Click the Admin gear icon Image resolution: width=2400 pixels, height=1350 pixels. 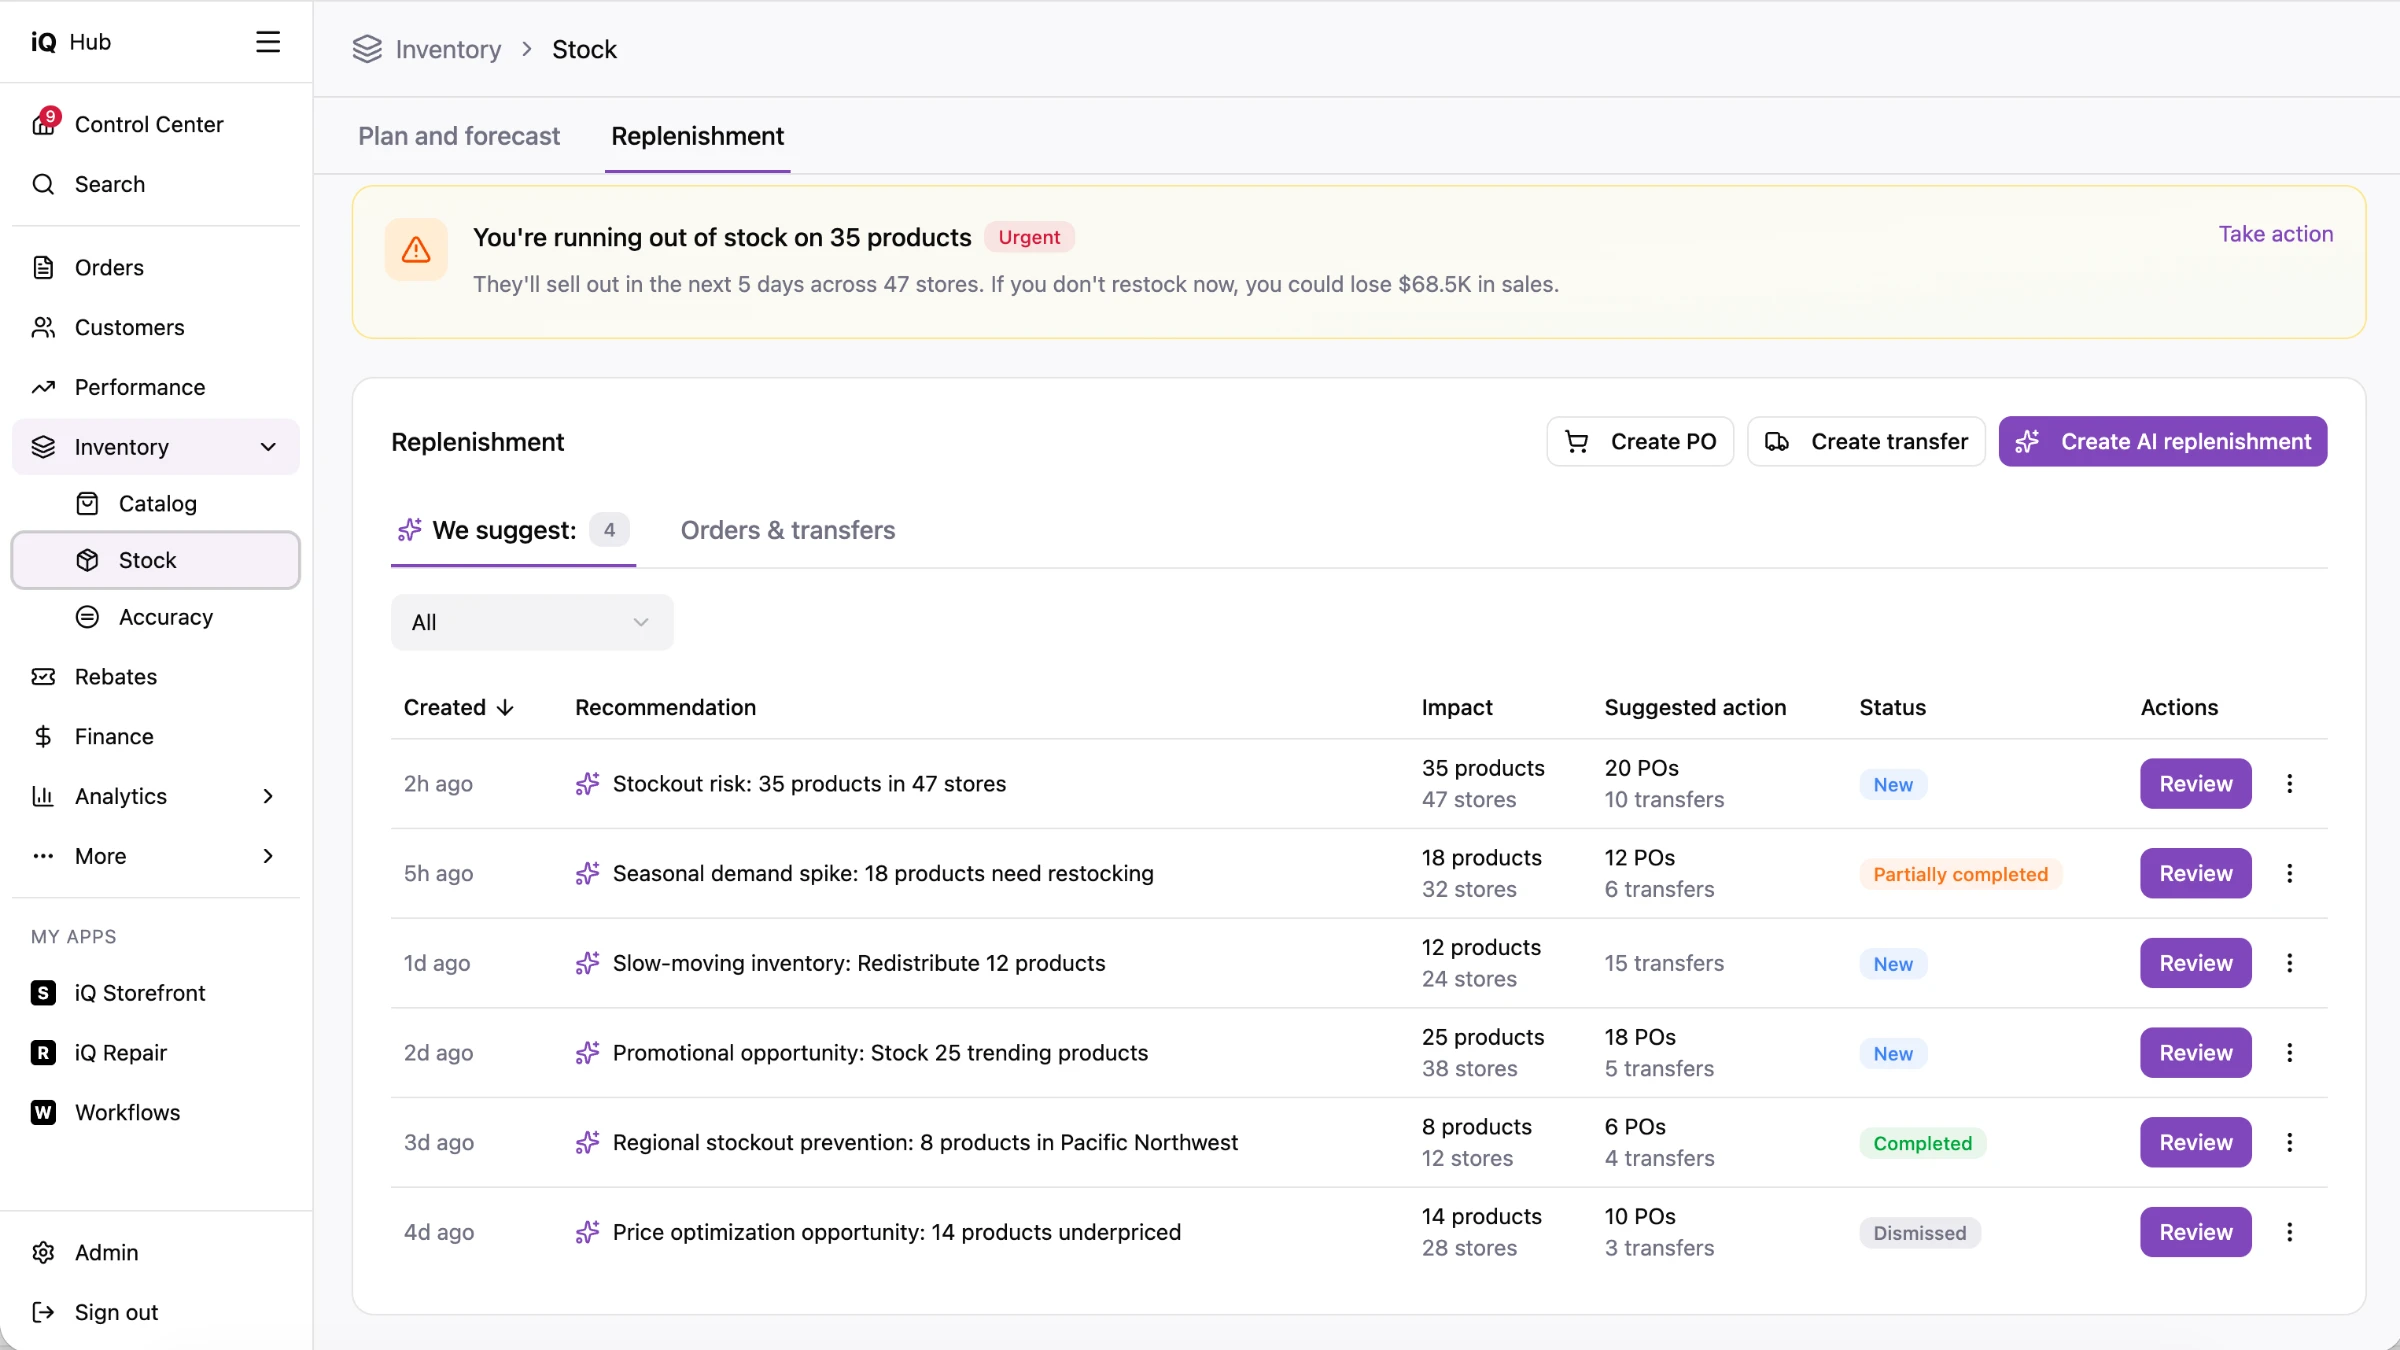click(x=43, y=1253)
